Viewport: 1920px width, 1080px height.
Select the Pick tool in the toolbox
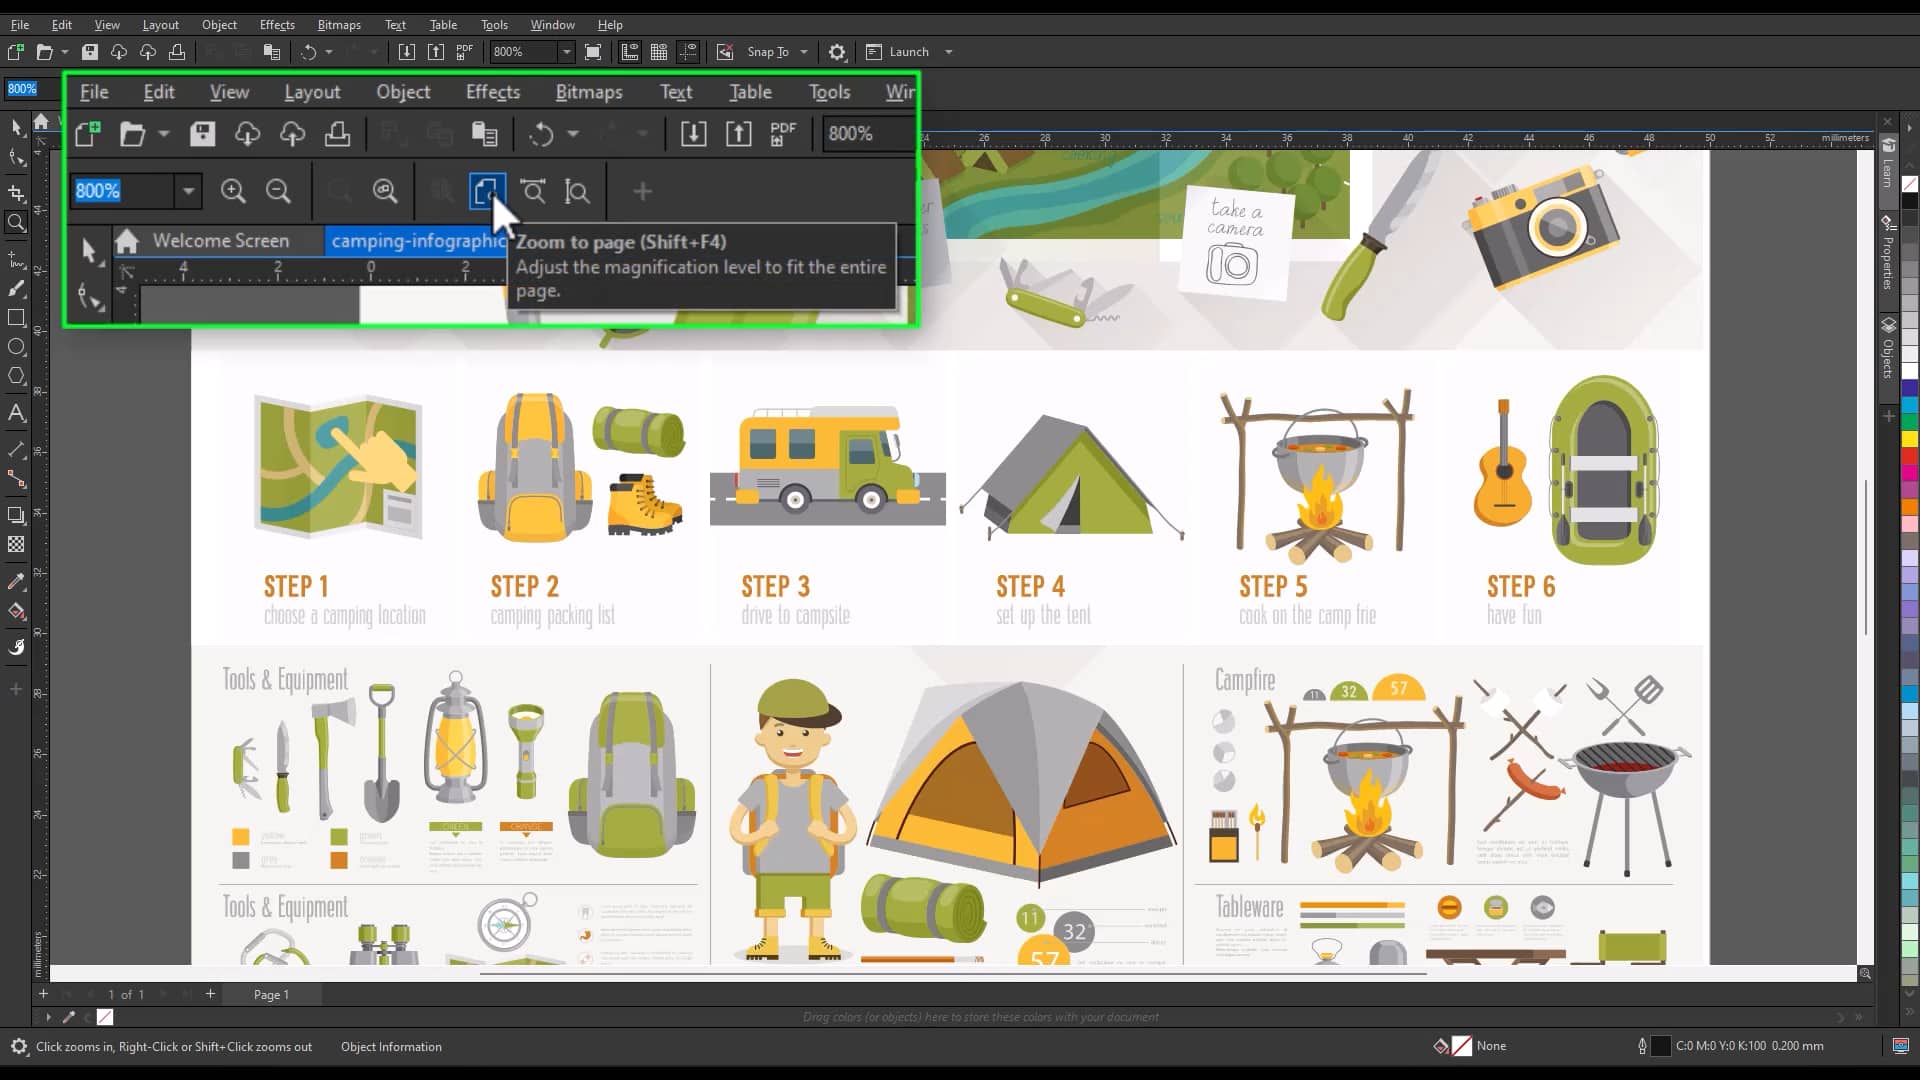point(16,127)
